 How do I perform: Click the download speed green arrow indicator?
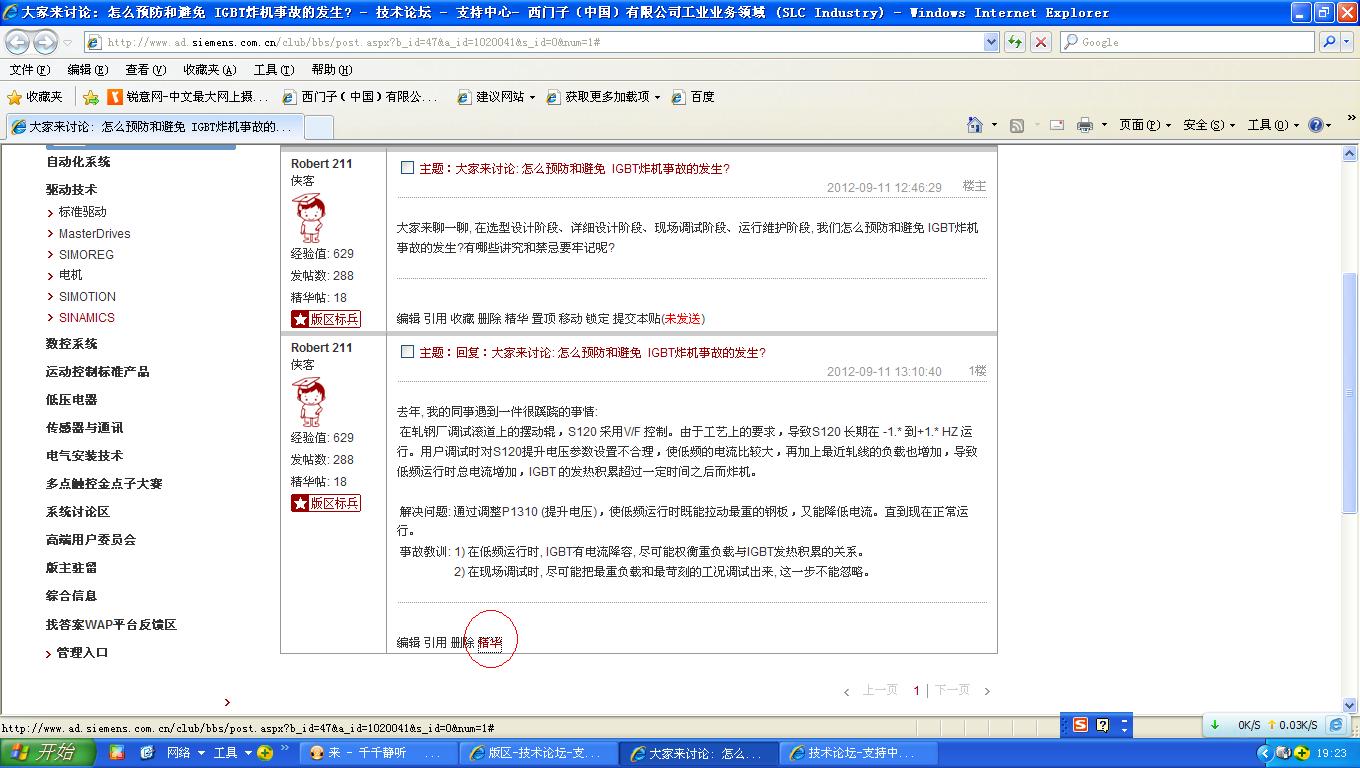[x=1215, y=725]
